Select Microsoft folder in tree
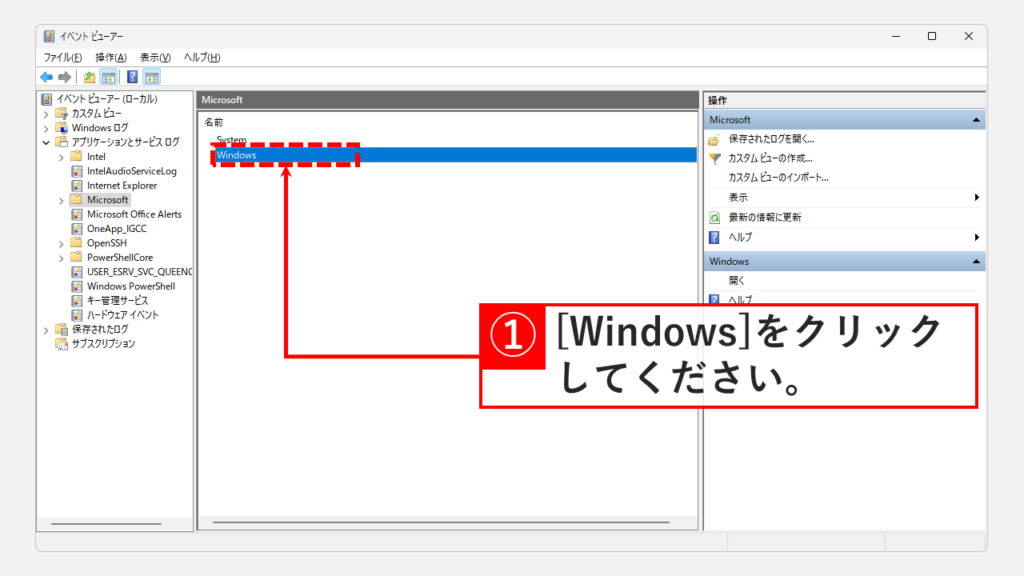 click(108, 200)
